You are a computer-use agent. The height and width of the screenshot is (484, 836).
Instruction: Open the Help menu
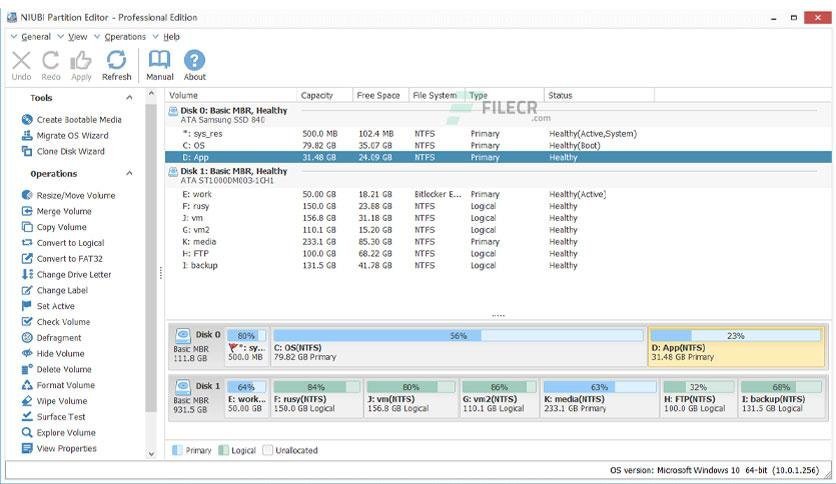[171, 37]
